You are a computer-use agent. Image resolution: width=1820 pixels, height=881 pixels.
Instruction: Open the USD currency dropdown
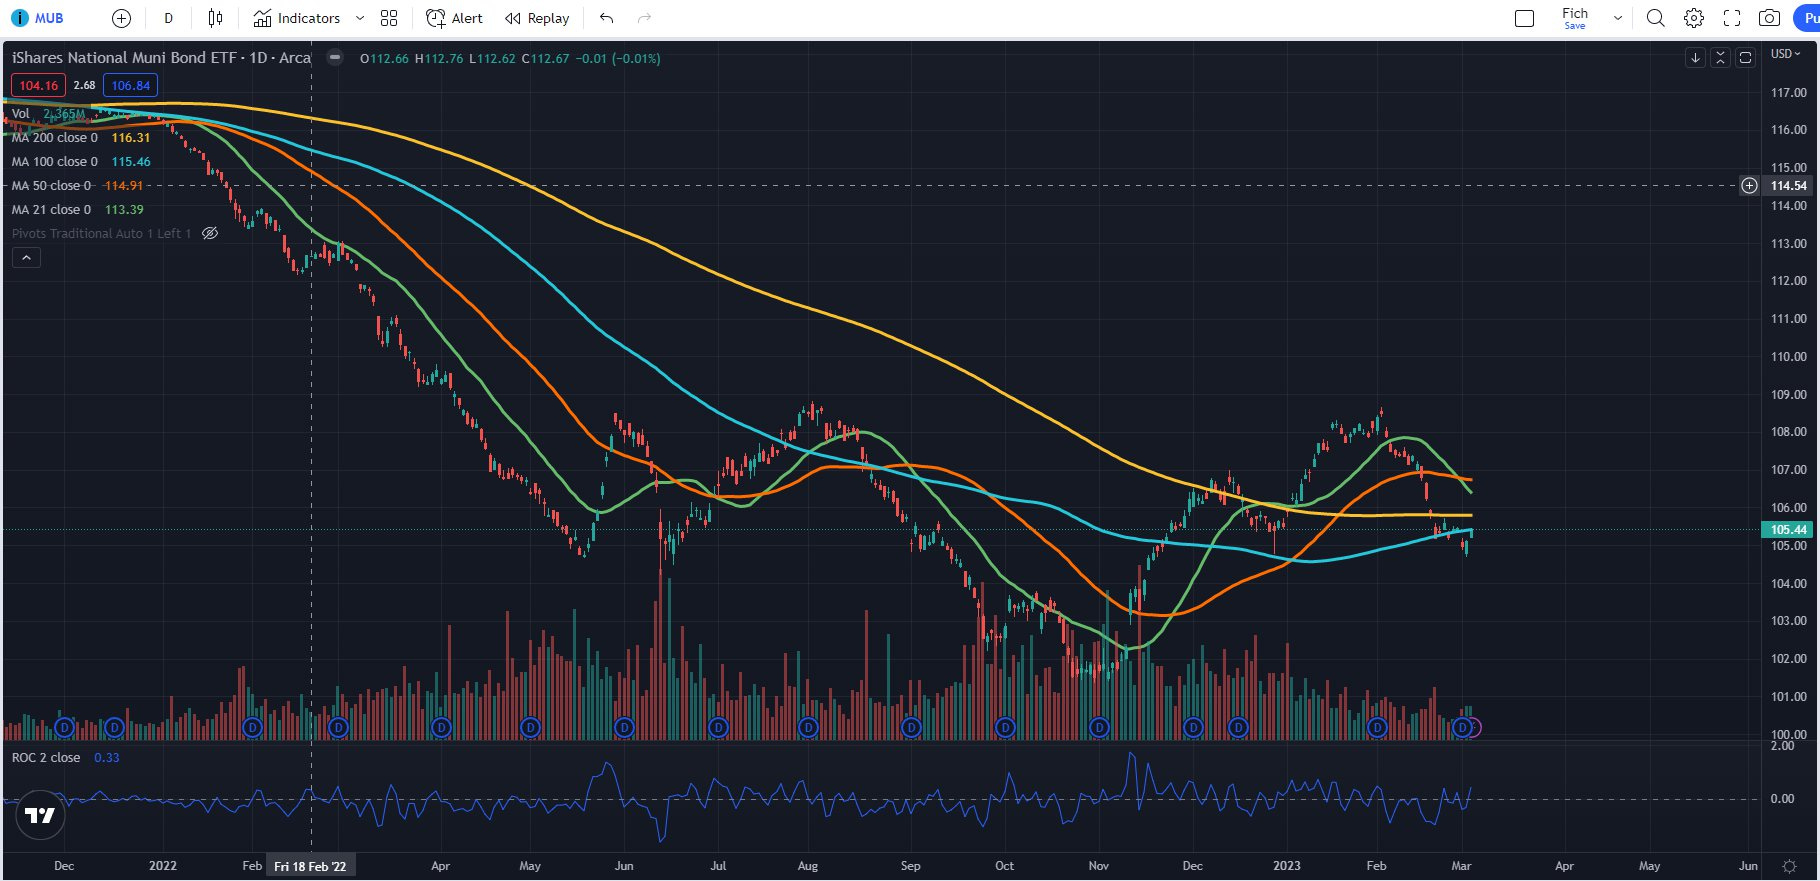tap(1786, 54)
